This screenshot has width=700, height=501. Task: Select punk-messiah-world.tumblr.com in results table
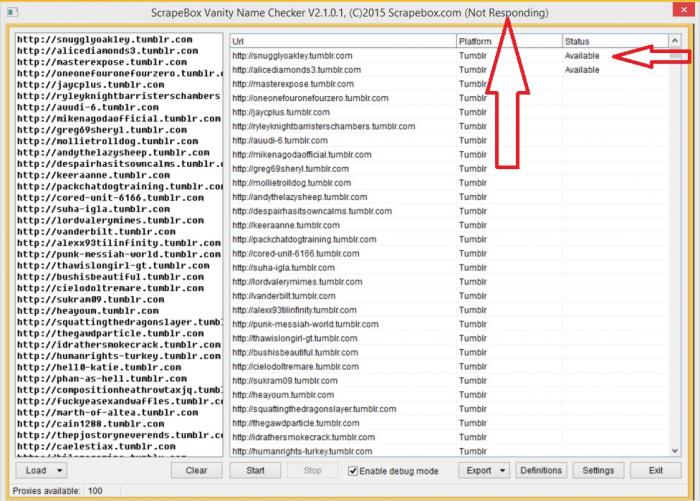(305, 325)
